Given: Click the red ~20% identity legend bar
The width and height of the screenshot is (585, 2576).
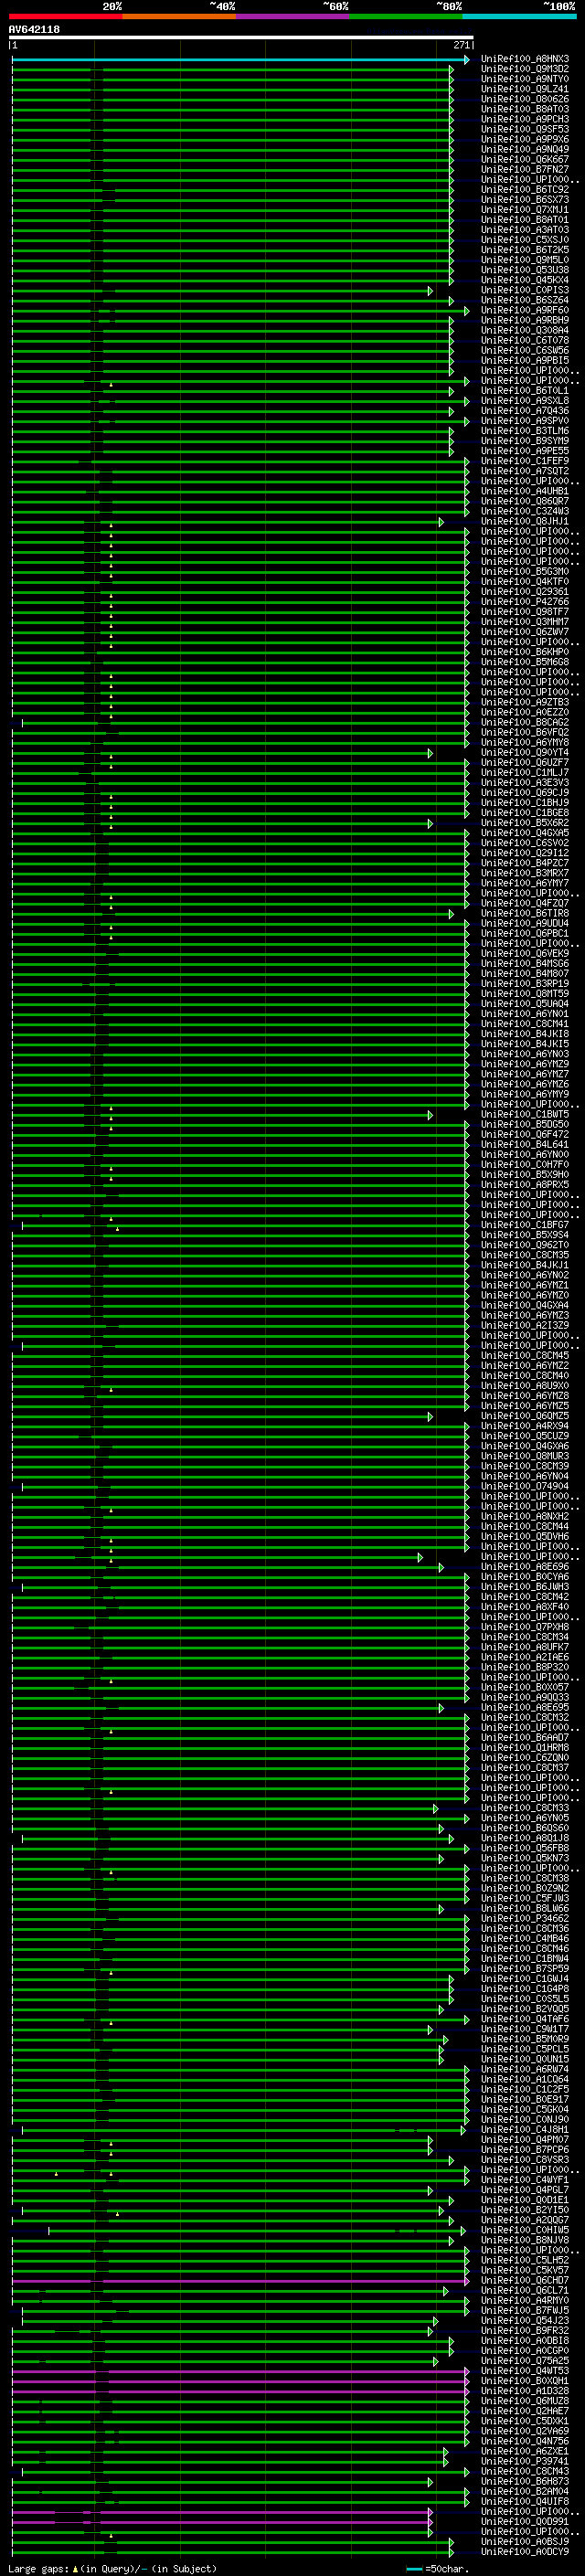Looking at the screenshot, I should tap(66, 16).
